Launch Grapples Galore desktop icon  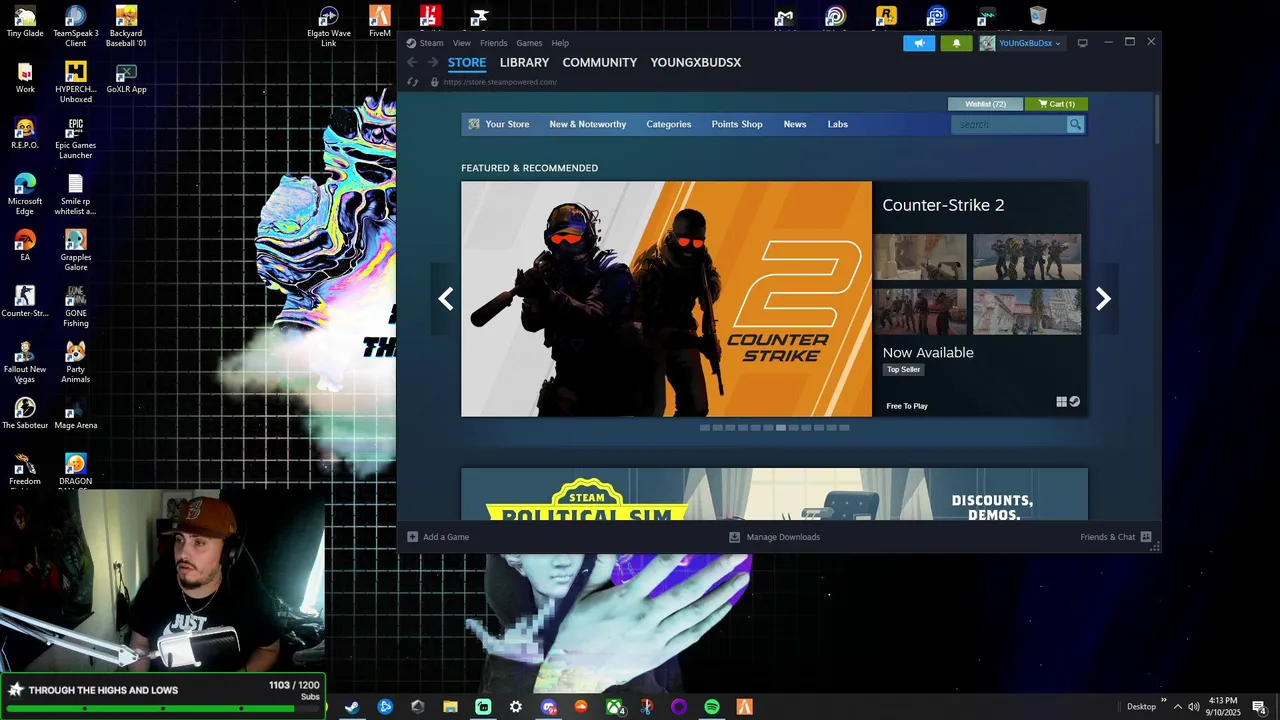click(76, 250)
